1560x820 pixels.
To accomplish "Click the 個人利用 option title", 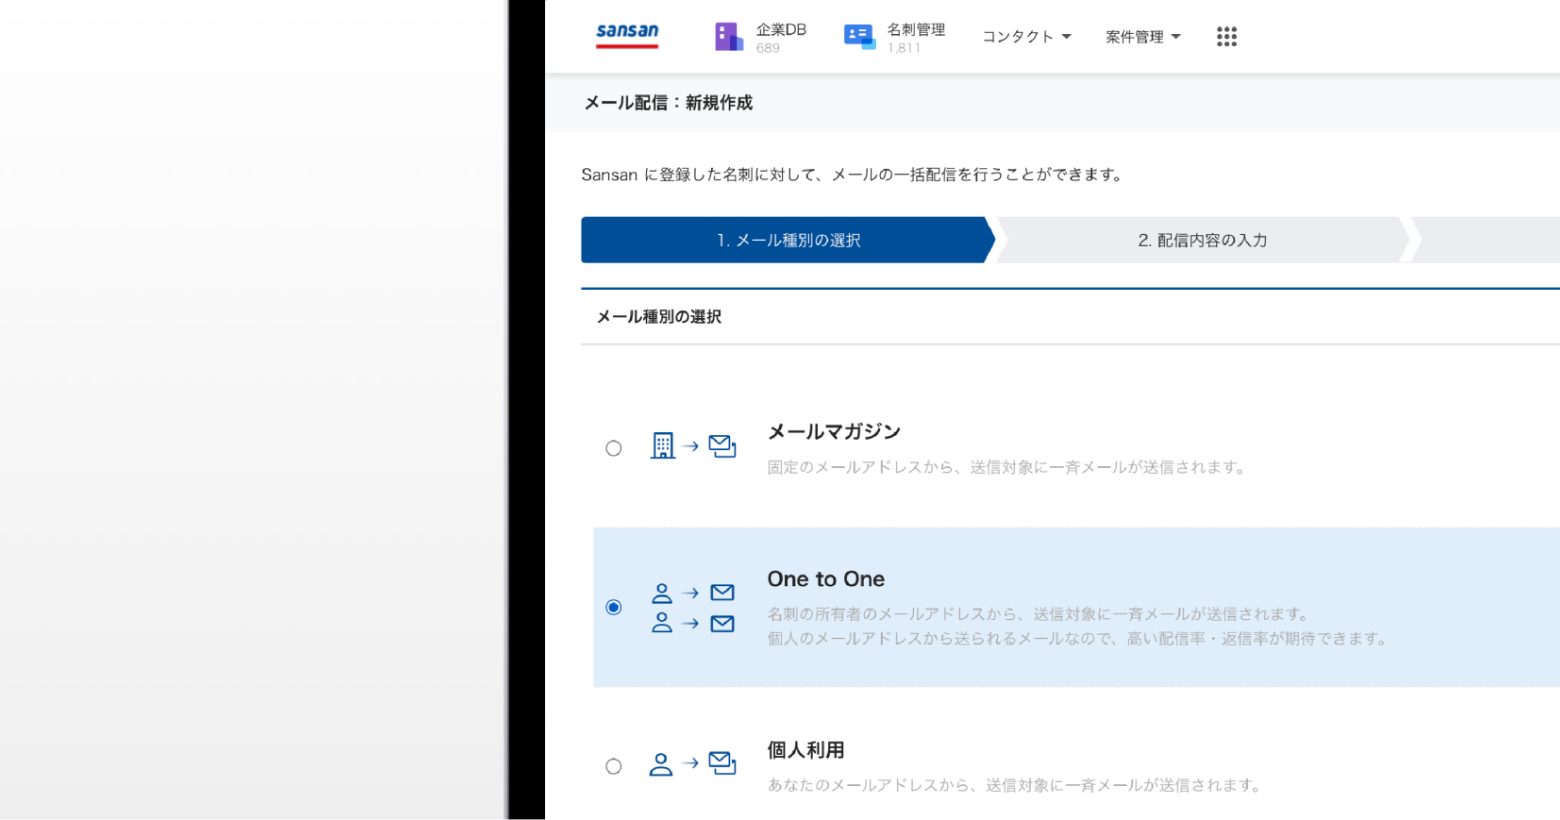I will (806, 750).
